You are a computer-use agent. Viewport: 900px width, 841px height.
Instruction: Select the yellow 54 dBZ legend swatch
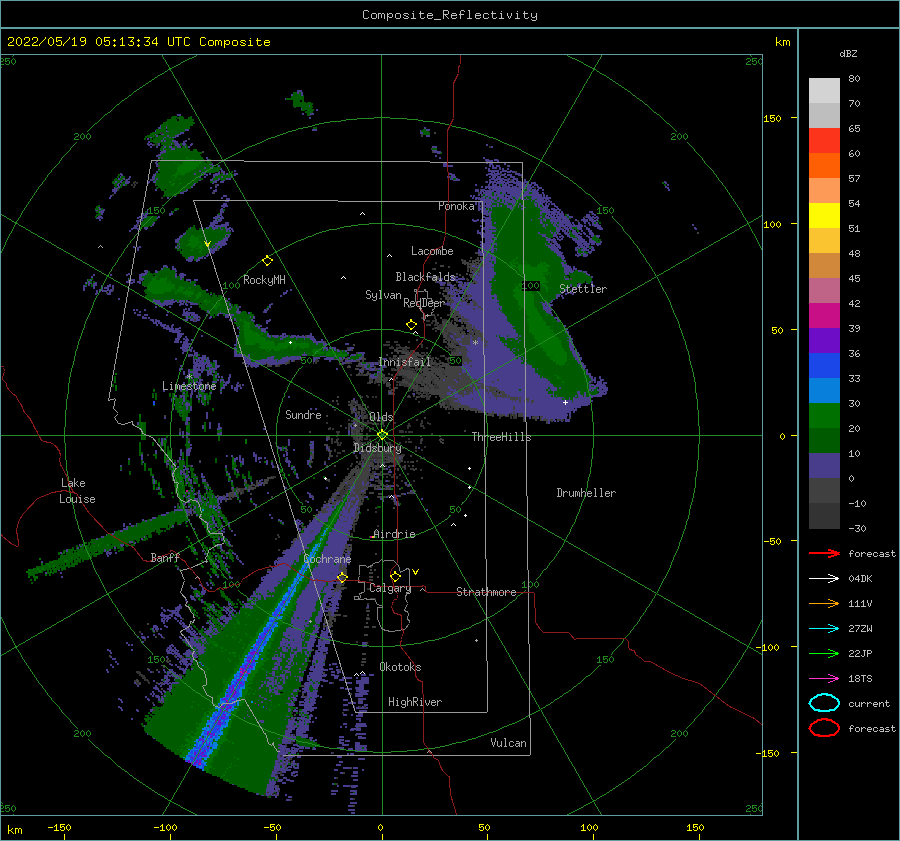click(824, 215)
